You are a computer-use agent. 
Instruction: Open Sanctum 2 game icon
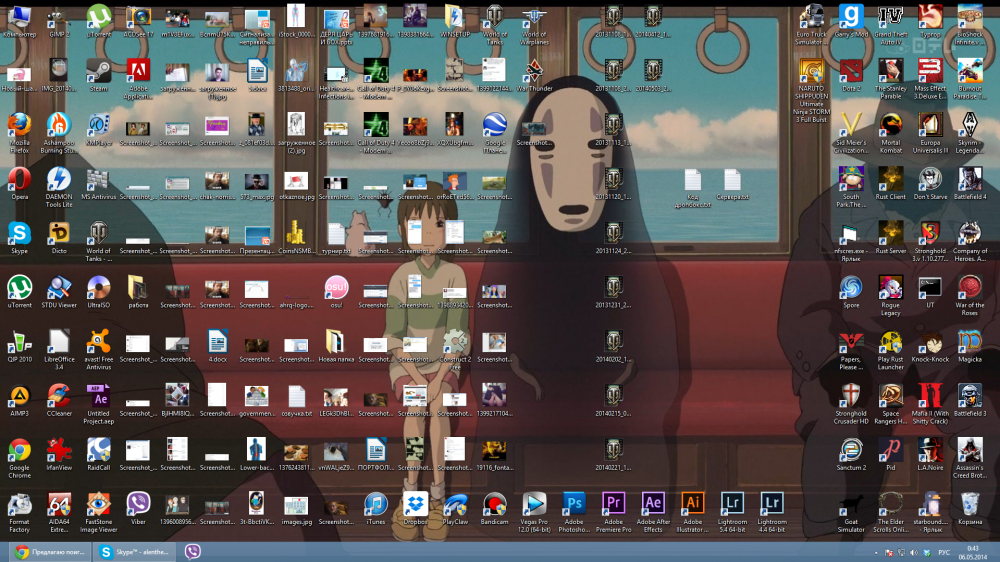pyautogui.click(x=851, y=455)
